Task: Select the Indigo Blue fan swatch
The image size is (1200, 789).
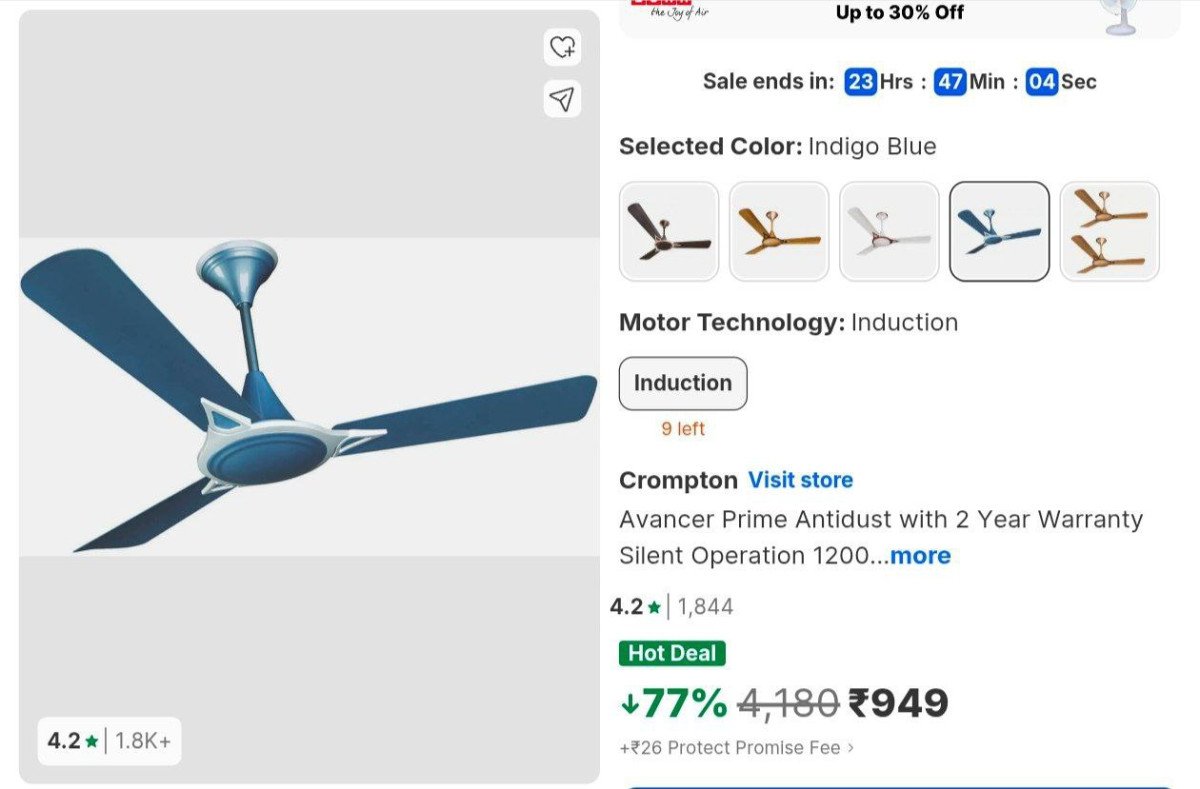Action: pos(999,231)
